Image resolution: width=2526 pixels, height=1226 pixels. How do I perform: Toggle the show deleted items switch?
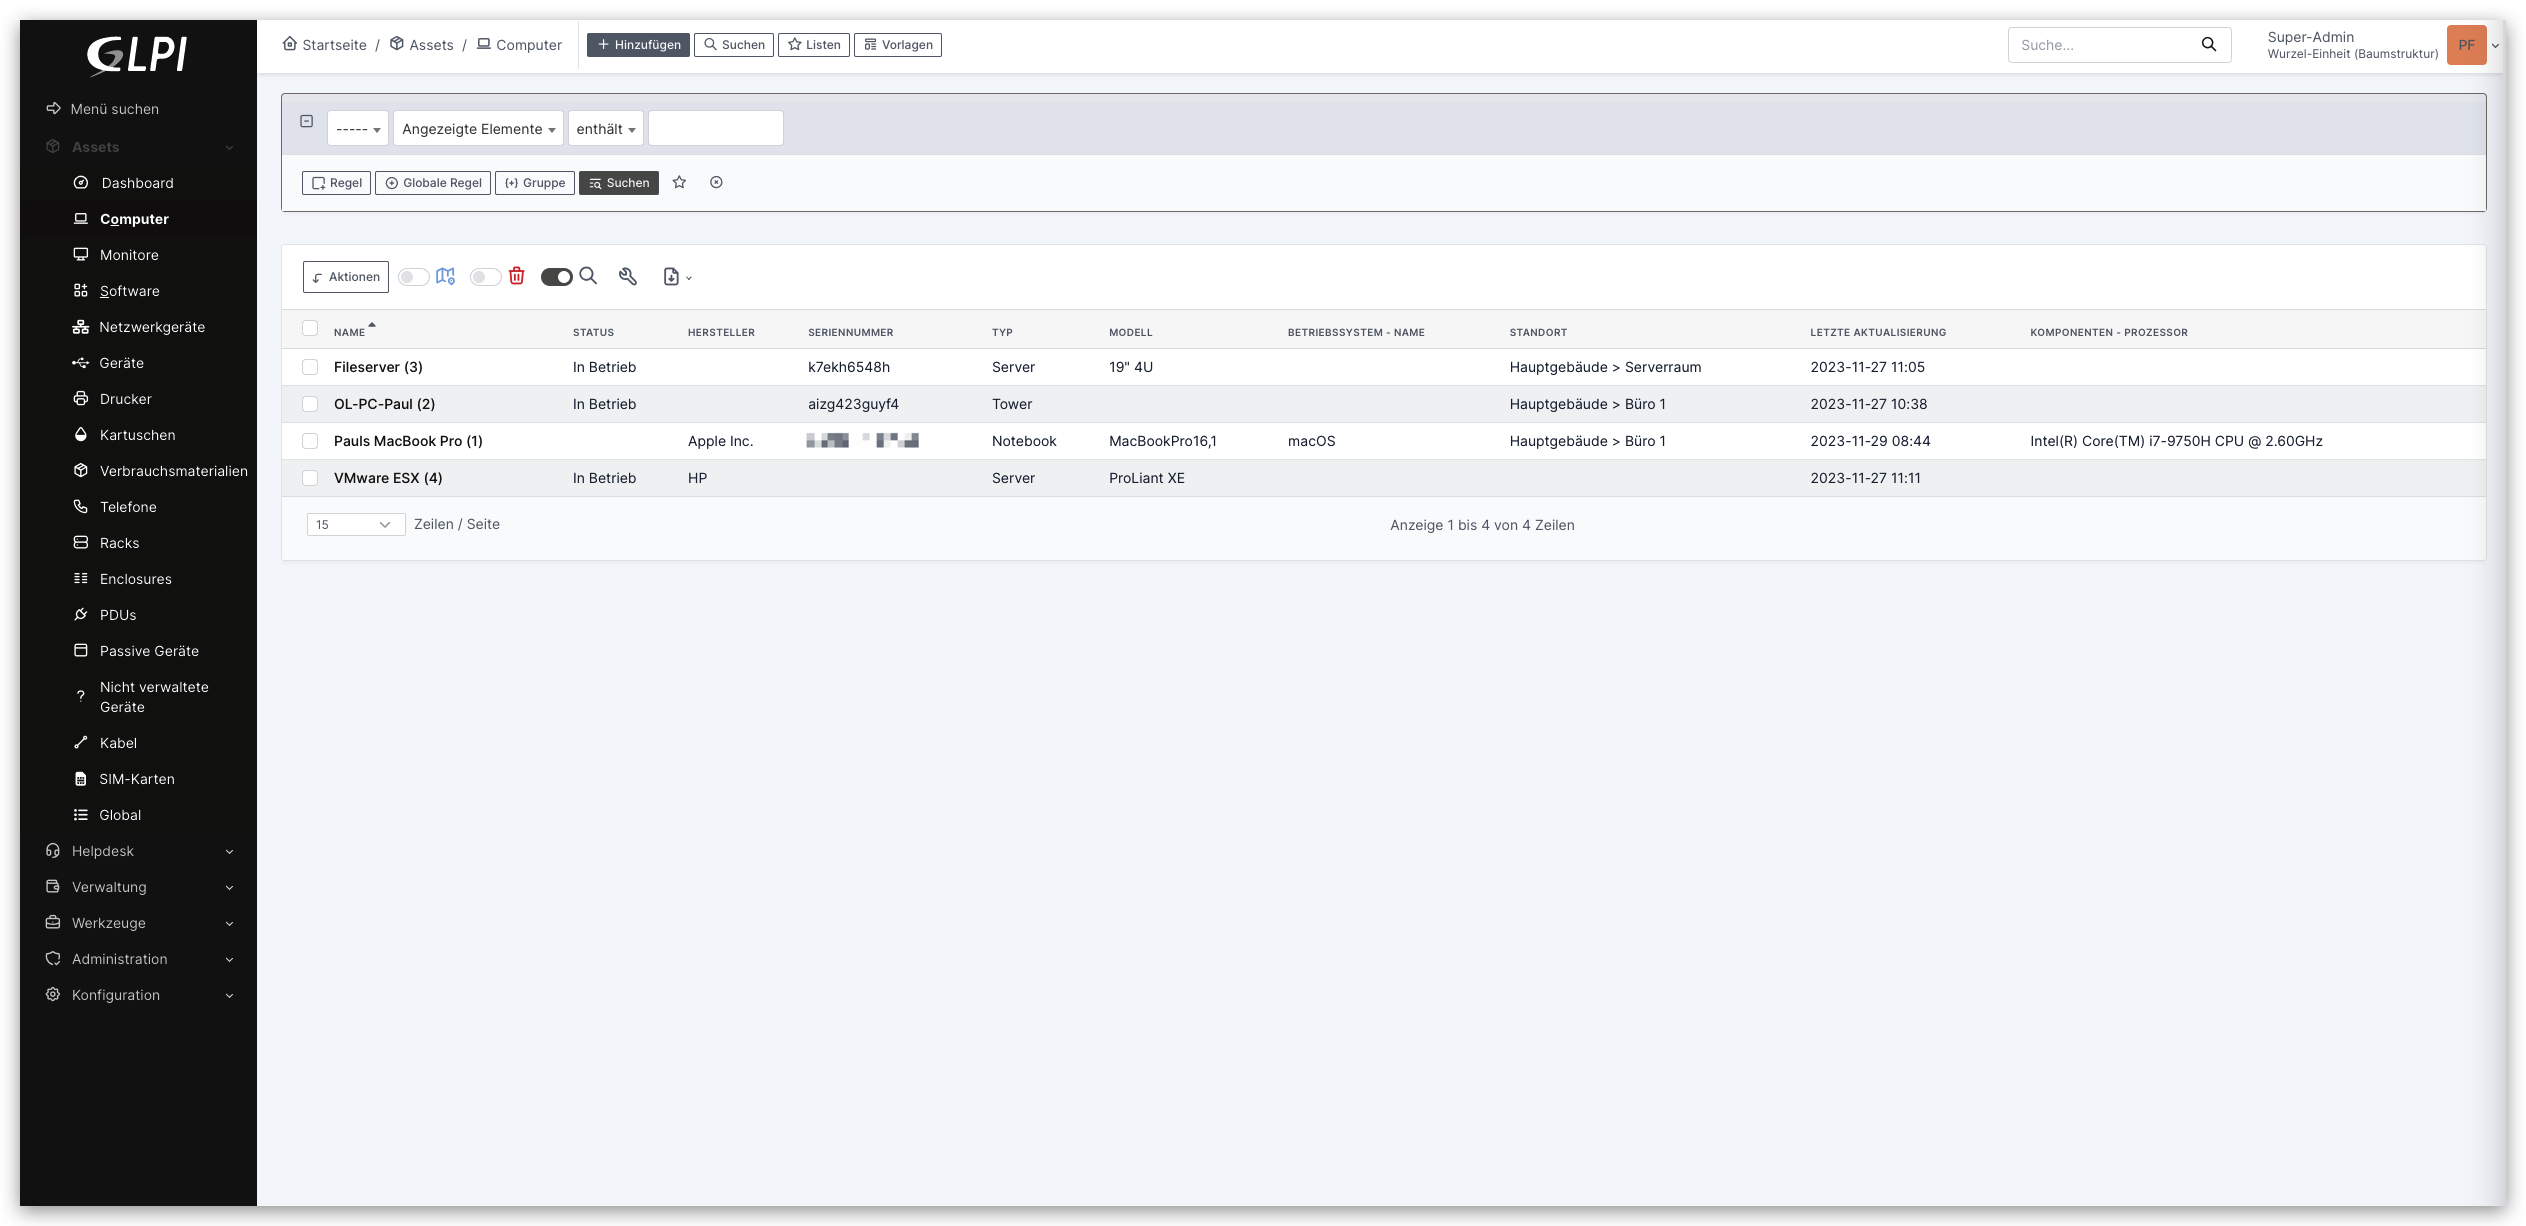pos(485,277)
